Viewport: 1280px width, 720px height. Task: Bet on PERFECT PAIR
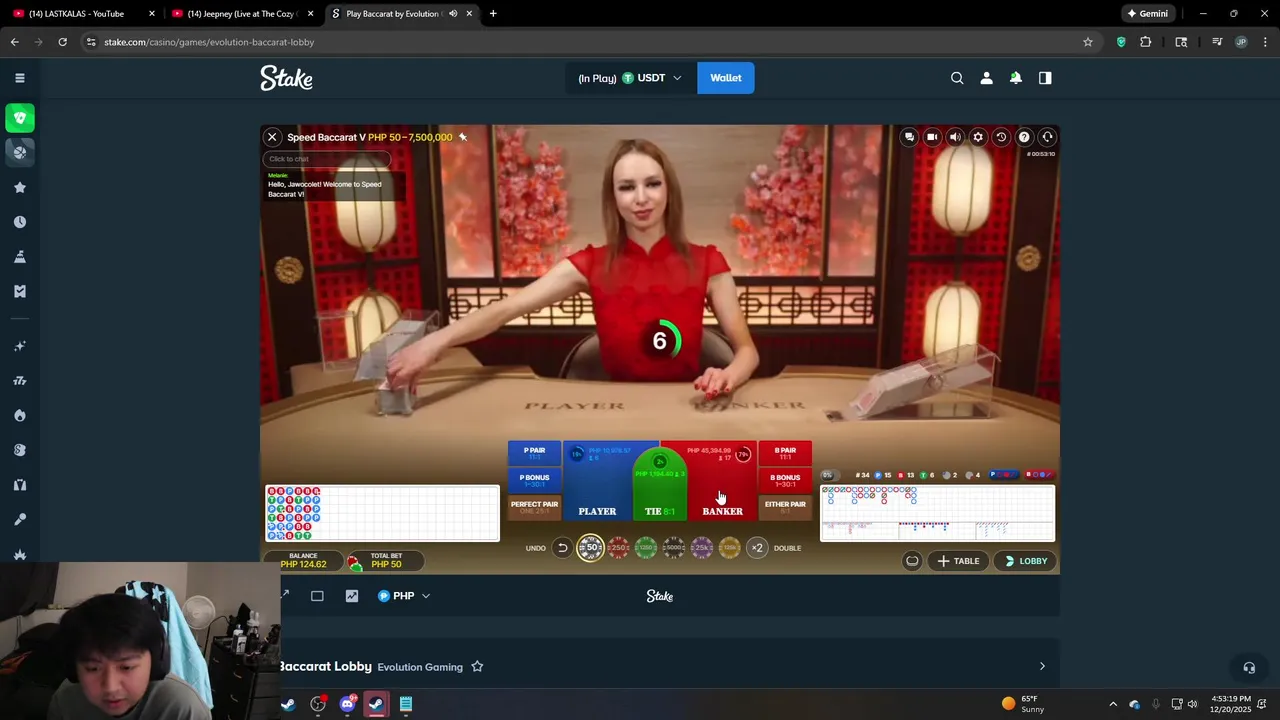click(534, 507)
